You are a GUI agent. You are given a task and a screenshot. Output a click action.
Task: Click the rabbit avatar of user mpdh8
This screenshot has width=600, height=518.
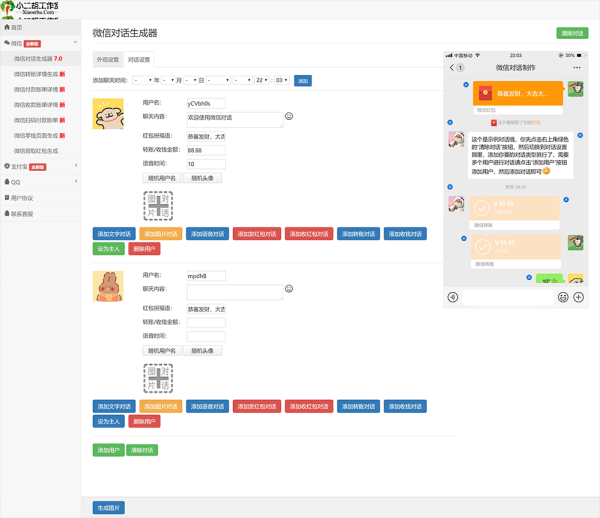point(108,286)
